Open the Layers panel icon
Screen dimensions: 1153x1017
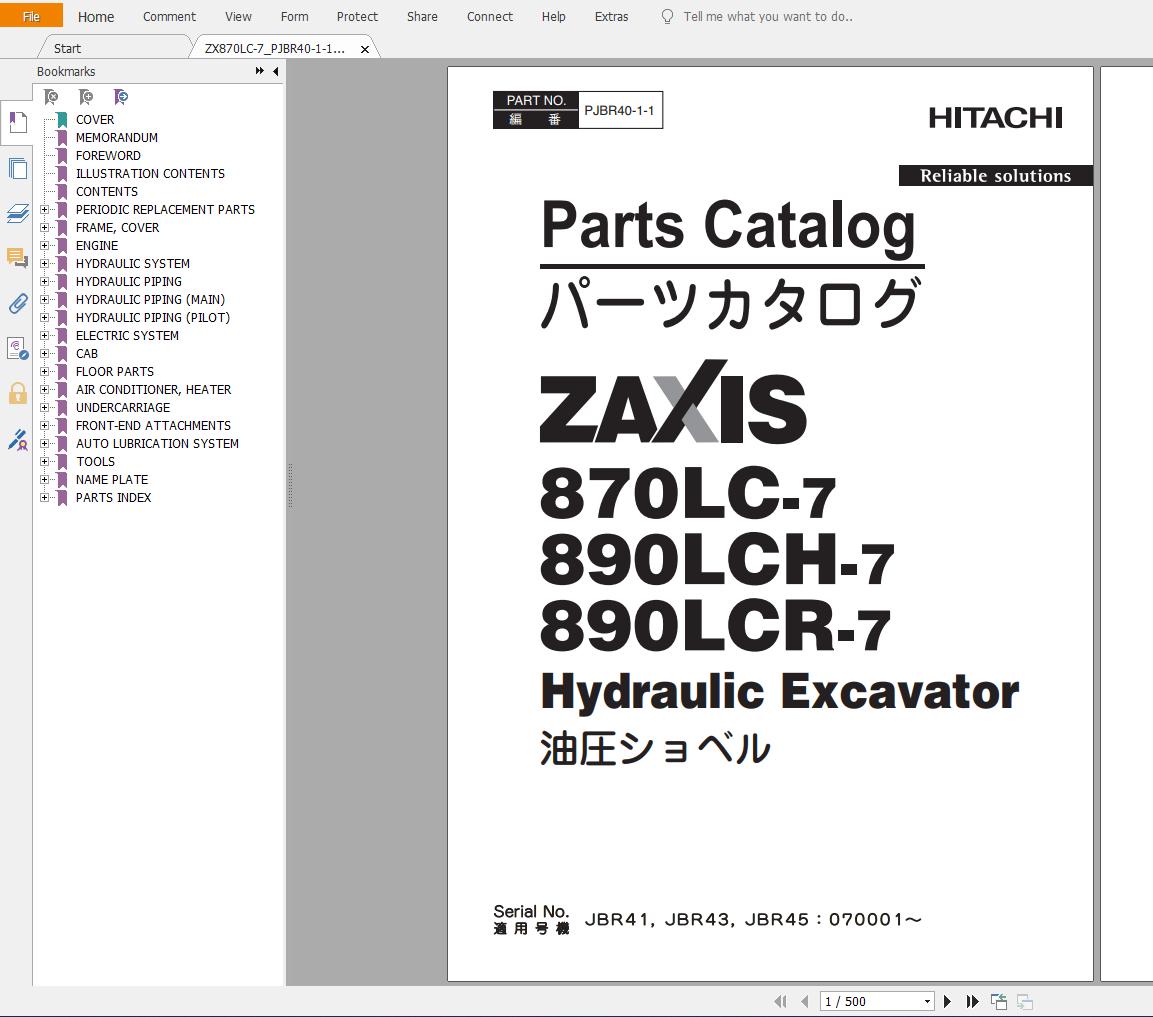(18, 213)
